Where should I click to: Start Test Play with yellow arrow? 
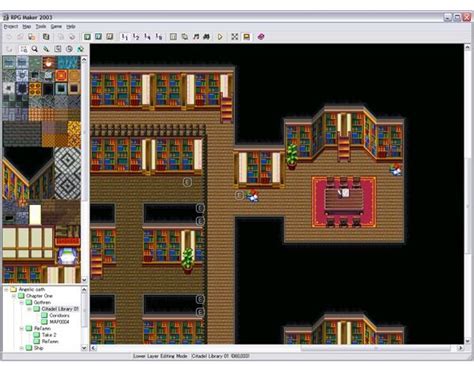click(x=220, y=37)
